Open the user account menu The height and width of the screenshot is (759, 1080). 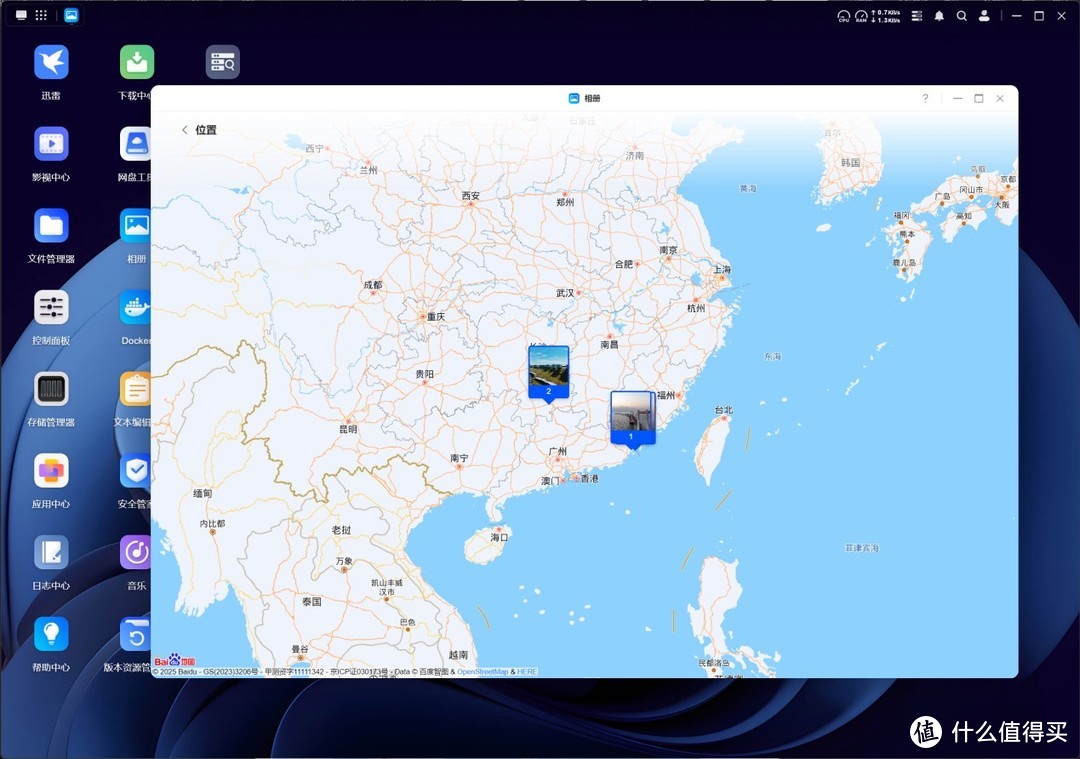[985, 16]
